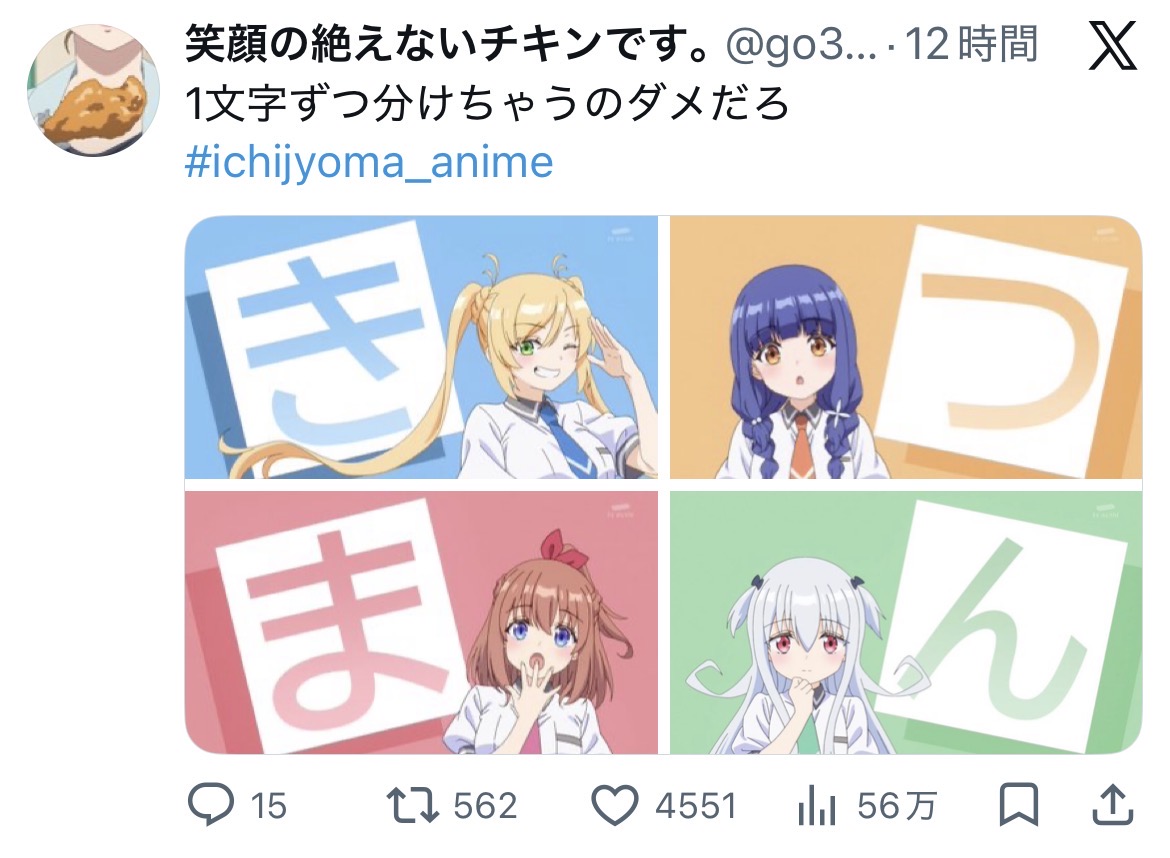Like the tweet with heart icon
Screen dimensions: 1170x858
(x=614, y=806)
